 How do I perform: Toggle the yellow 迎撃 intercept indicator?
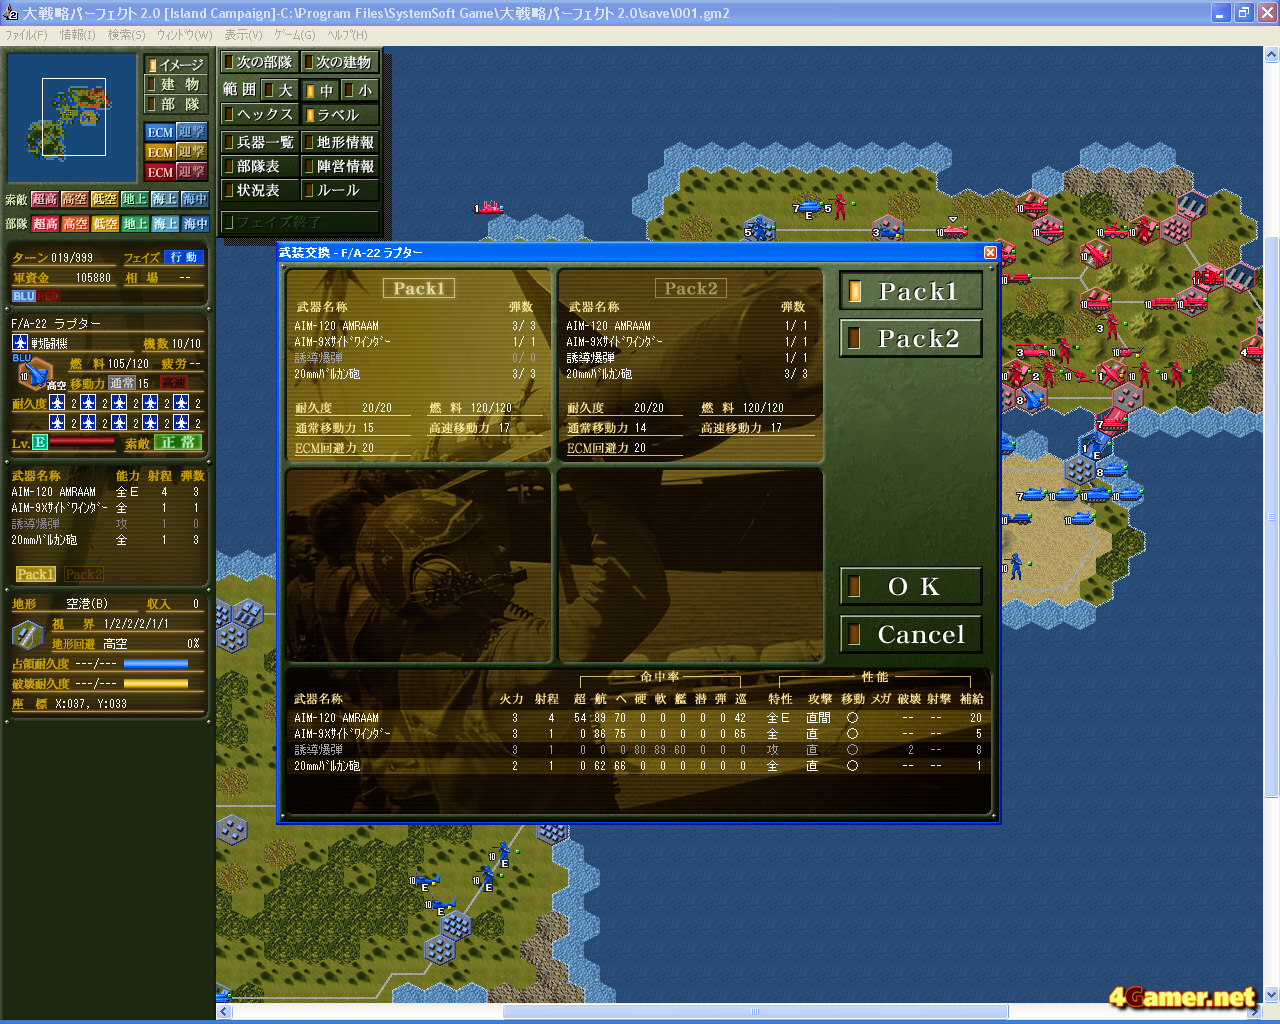191,152
